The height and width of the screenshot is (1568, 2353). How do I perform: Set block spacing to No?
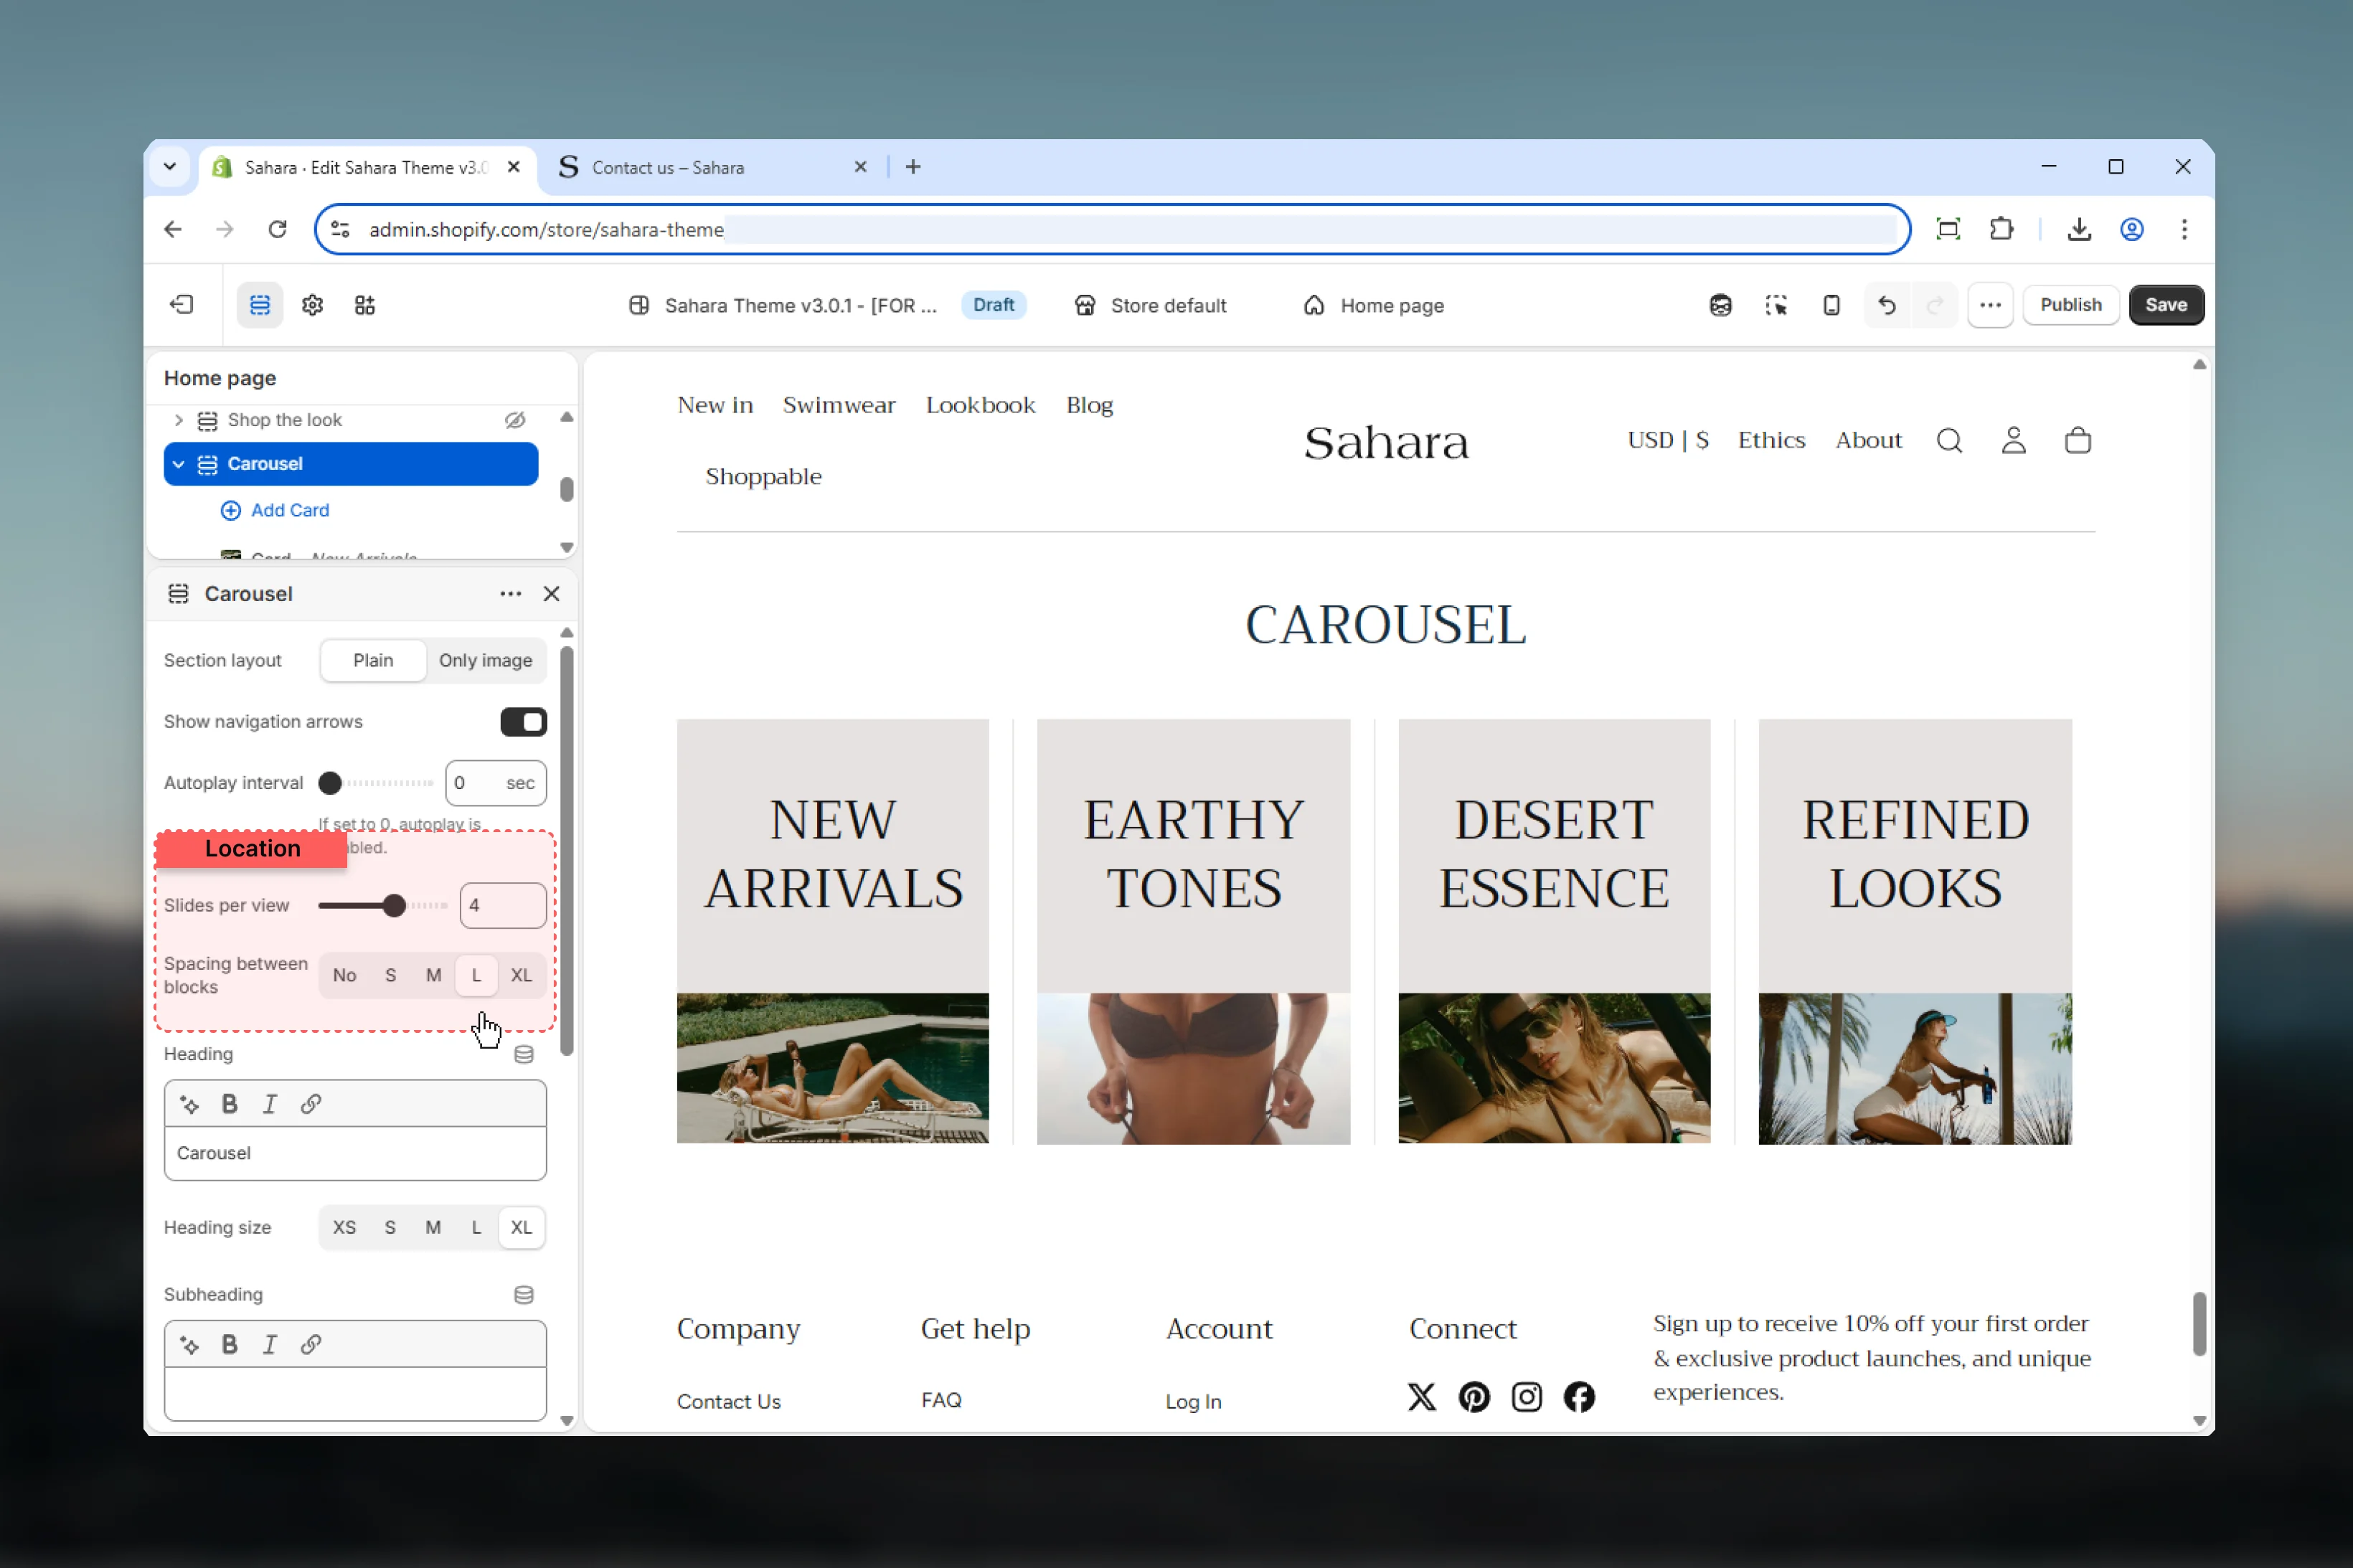pos(344,975)
